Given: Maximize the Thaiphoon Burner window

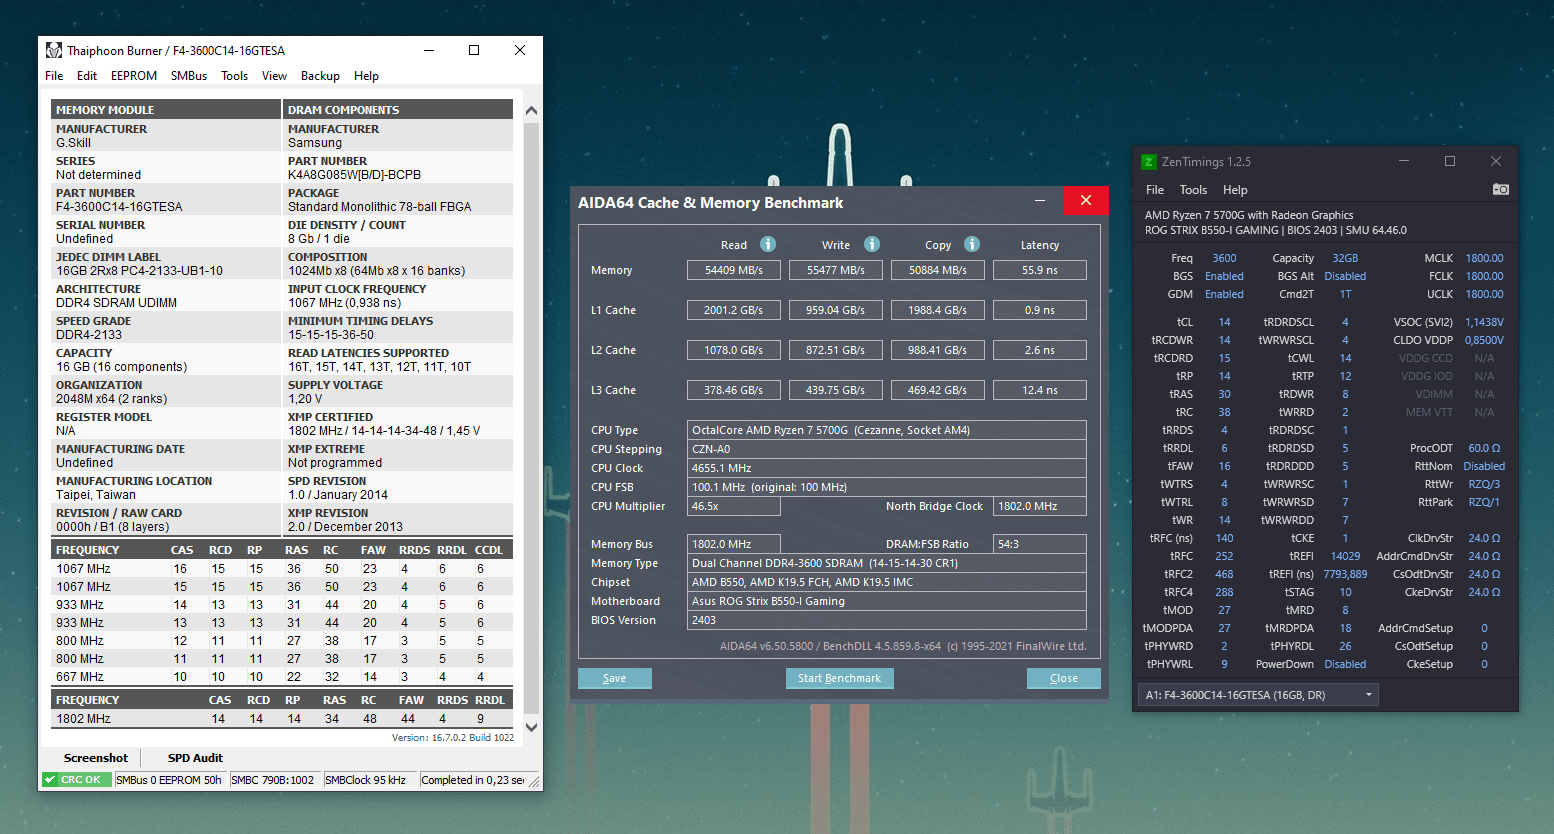Looking at the screenshot, I should pyautogui.click(x=474, y=50).
